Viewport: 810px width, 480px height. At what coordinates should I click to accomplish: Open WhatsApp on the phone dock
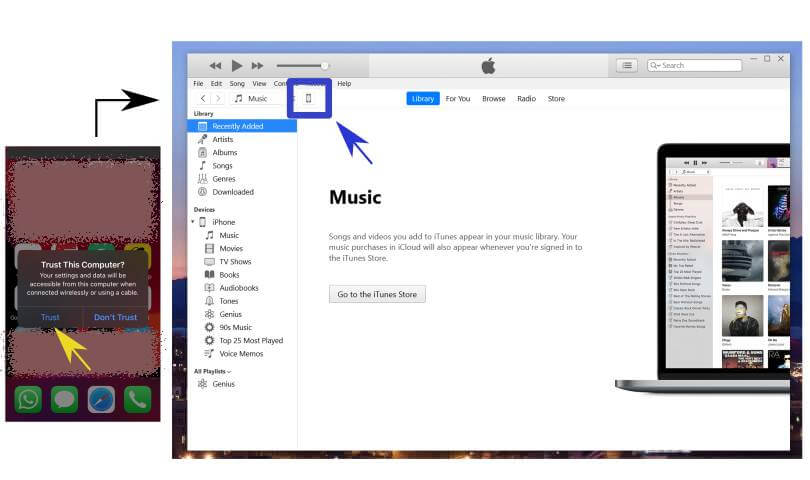[28, 399]
